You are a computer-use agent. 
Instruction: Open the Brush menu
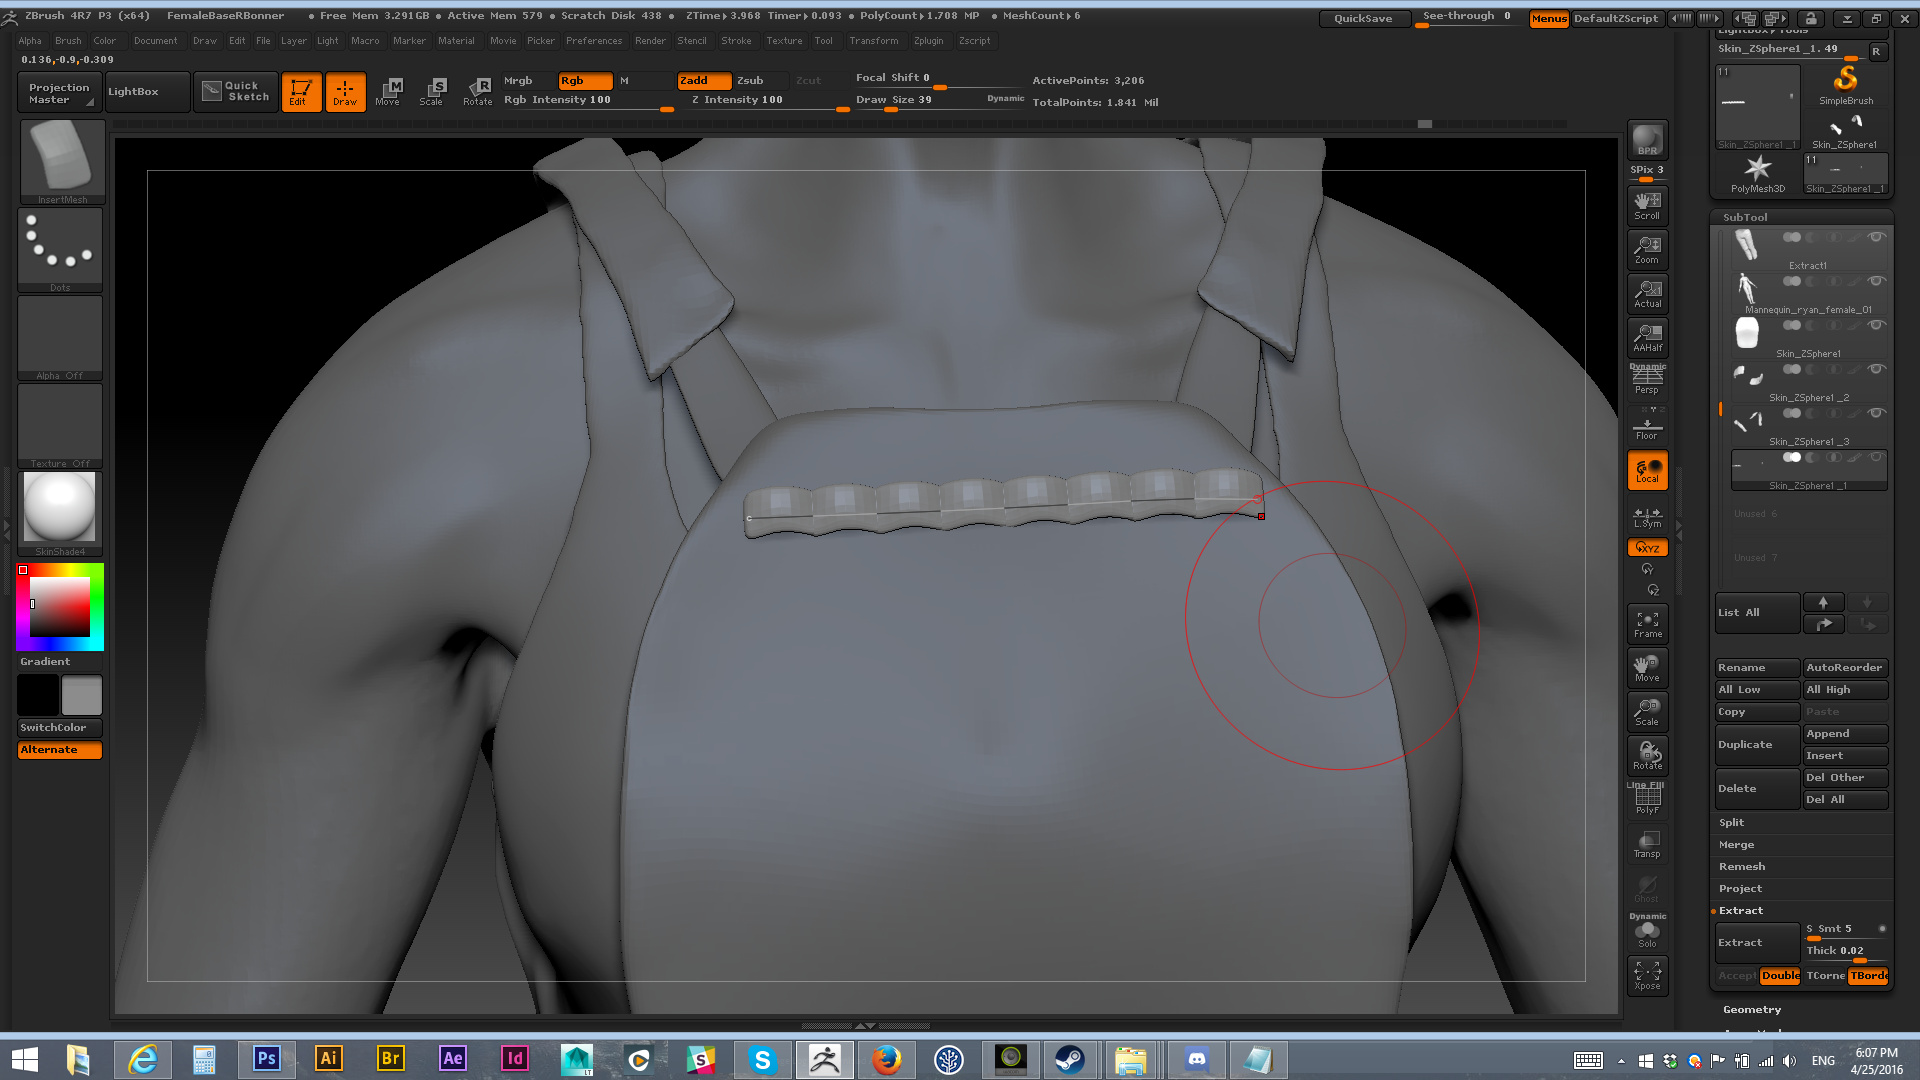point(68,41)
